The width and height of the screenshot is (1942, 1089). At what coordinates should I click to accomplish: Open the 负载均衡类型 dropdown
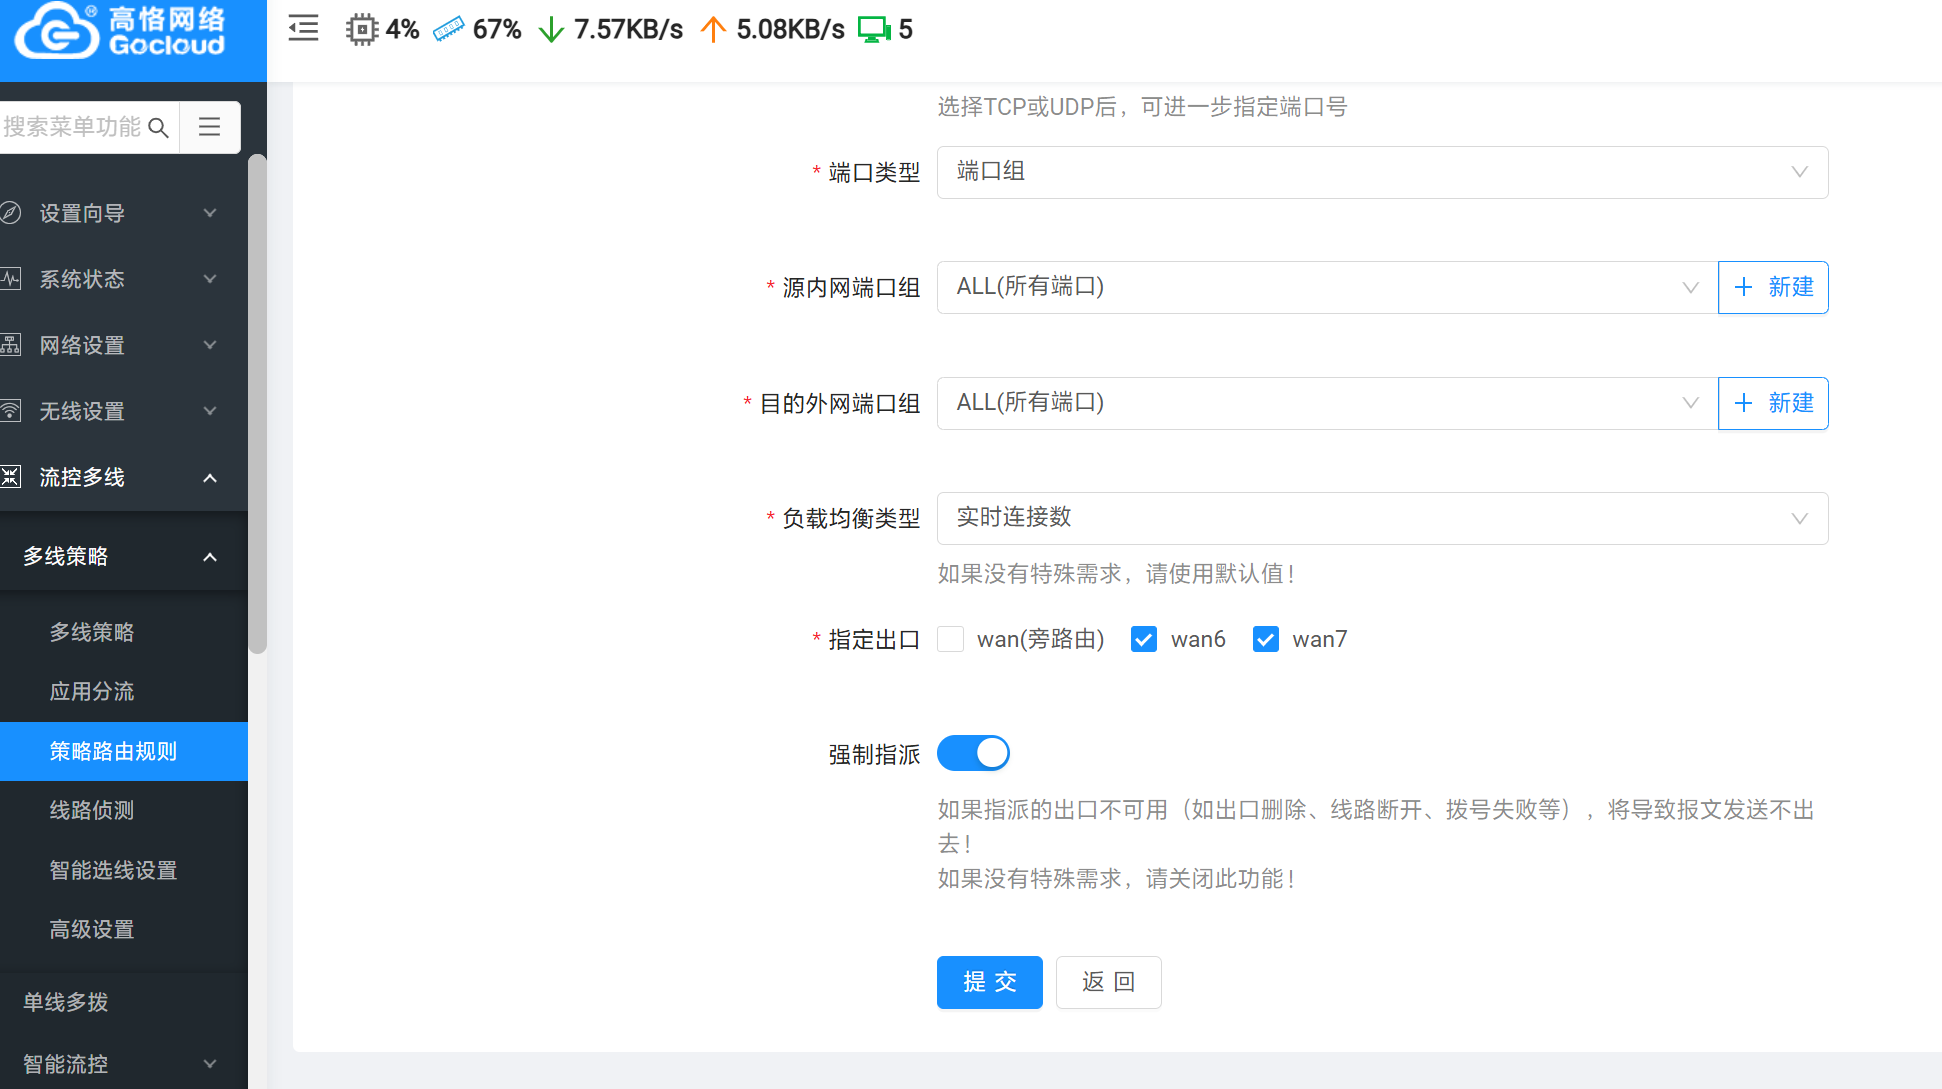coord(1382,518)
